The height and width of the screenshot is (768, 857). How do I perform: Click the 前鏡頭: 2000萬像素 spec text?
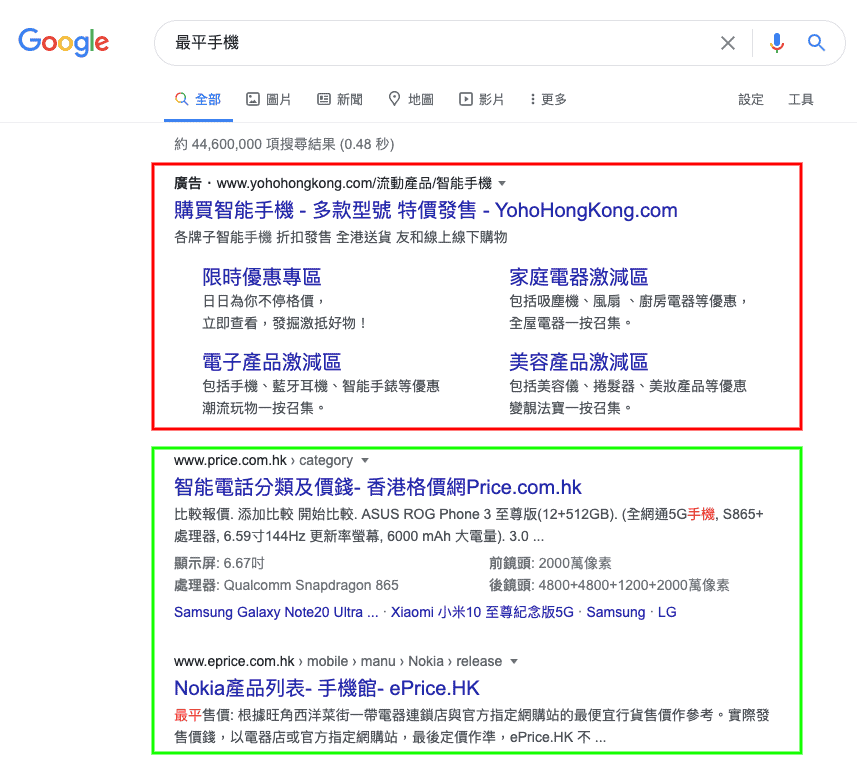[x=550, y=563]
